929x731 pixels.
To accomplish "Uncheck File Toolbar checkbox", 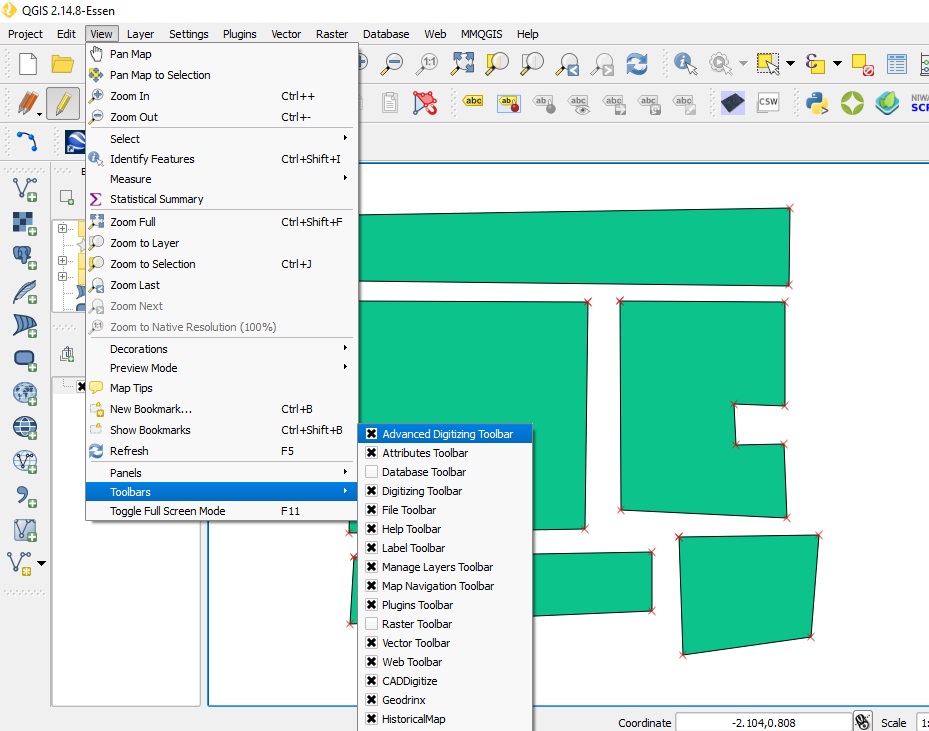I will pos(371,509).
